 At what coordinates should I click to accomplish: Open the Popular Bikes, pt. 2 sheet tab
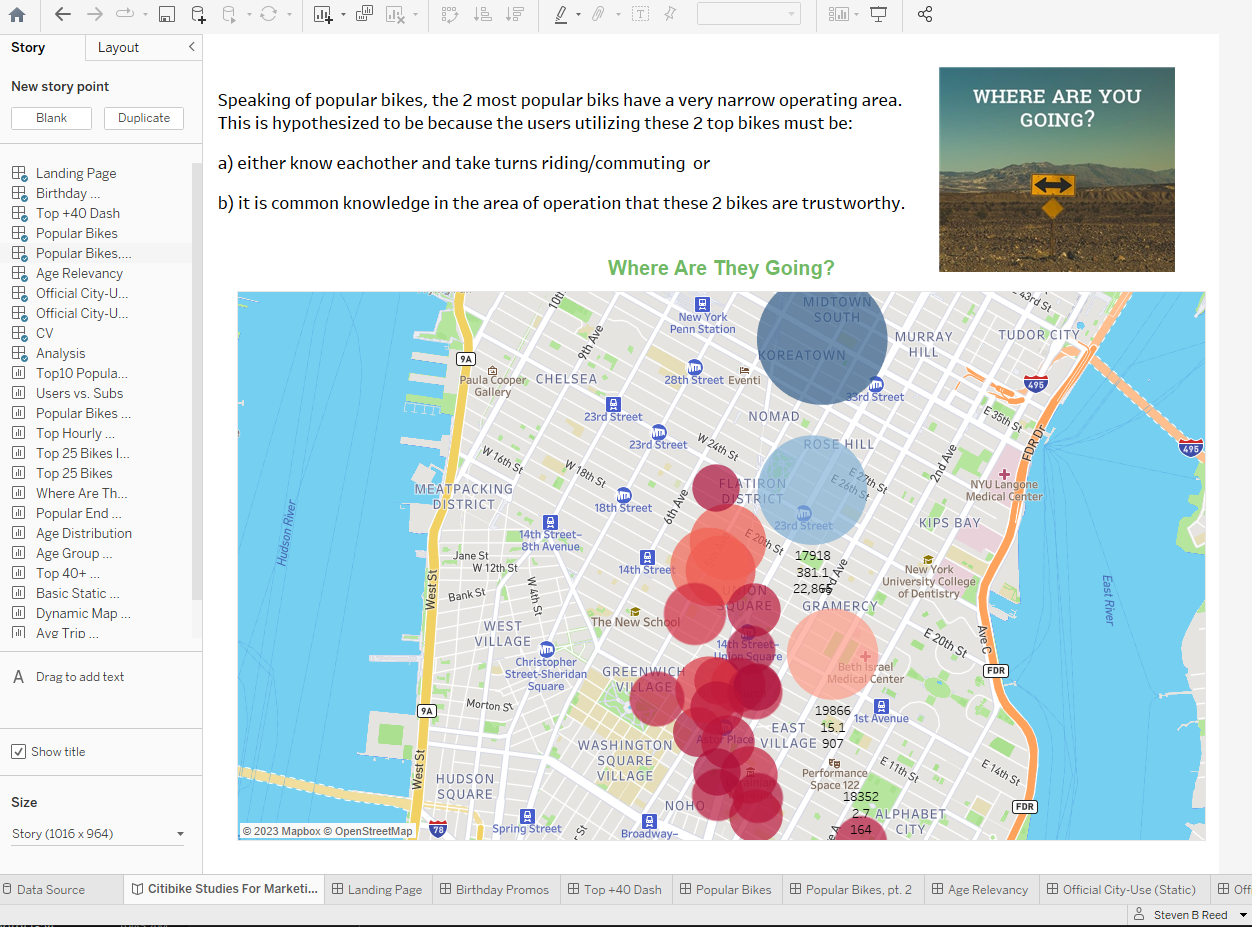pyautogui.click(x=852, y=889)
